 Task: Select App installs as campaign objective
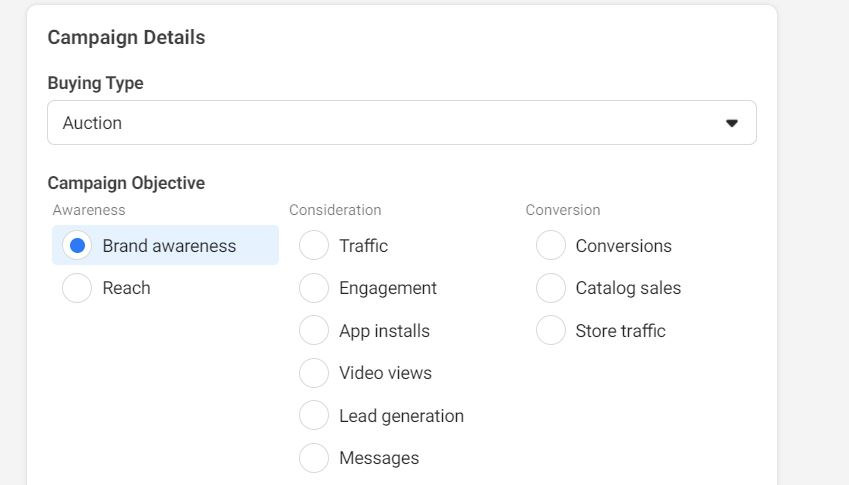click(314, 331)
